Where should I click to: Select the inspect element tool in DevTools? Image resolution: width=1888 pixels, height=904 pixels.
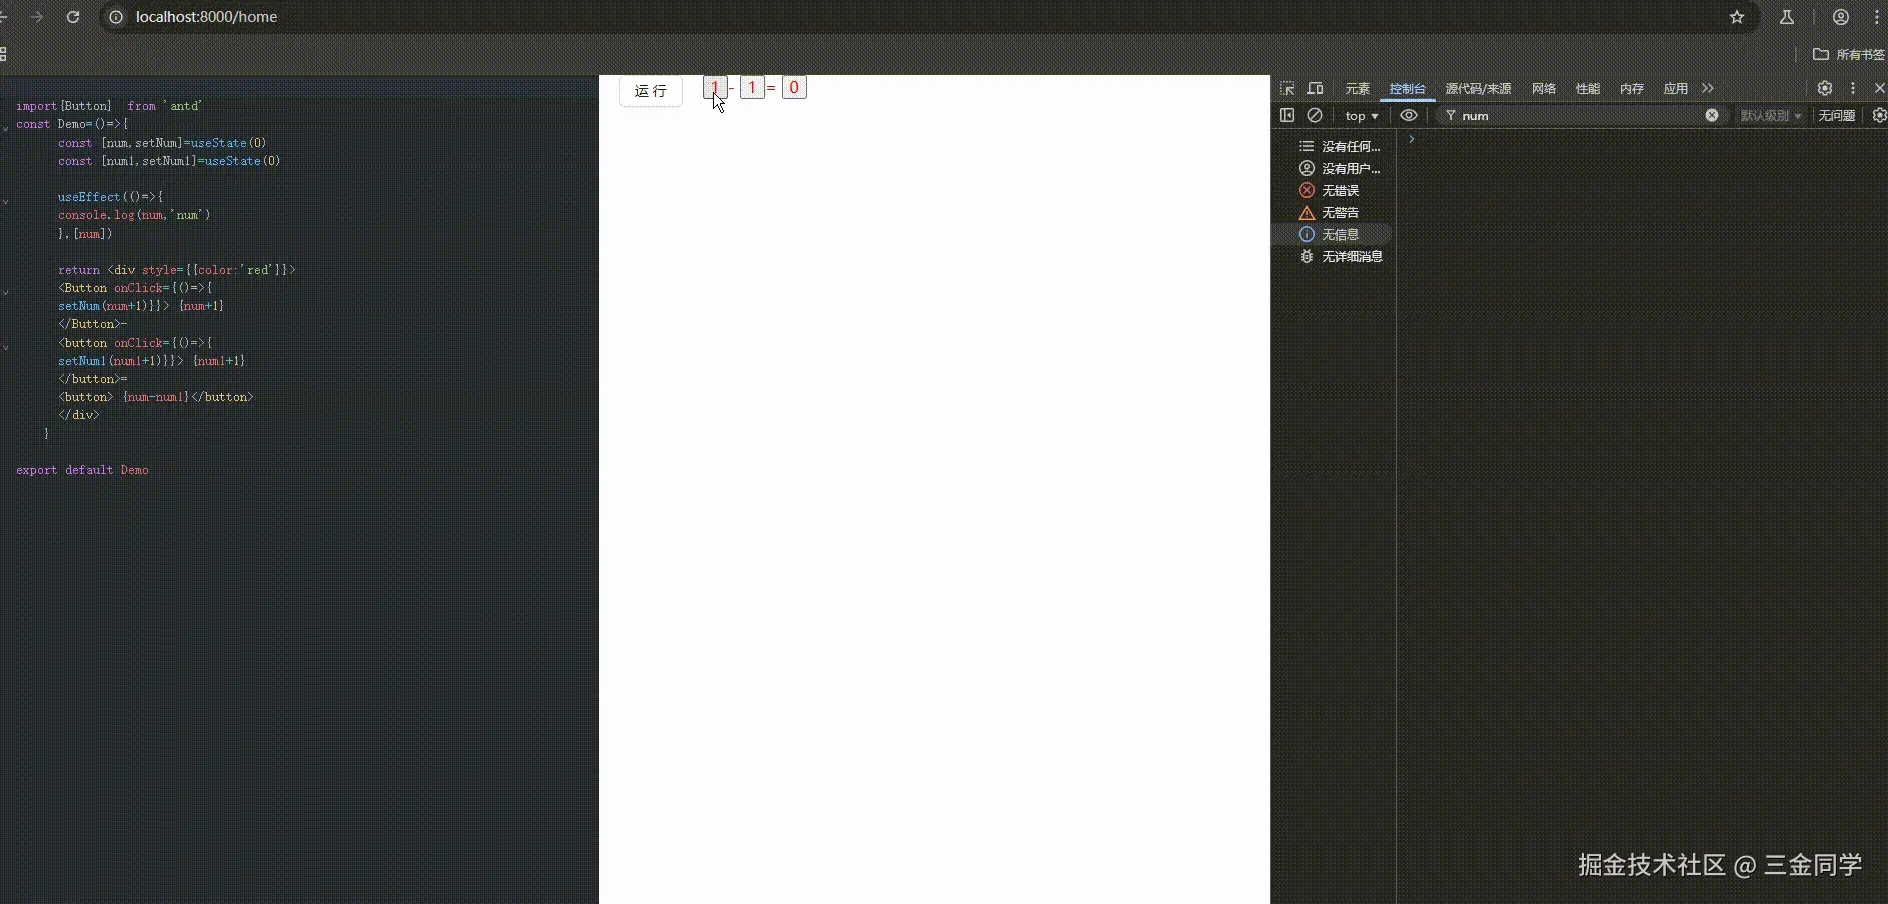click(x=1288, y=88)
